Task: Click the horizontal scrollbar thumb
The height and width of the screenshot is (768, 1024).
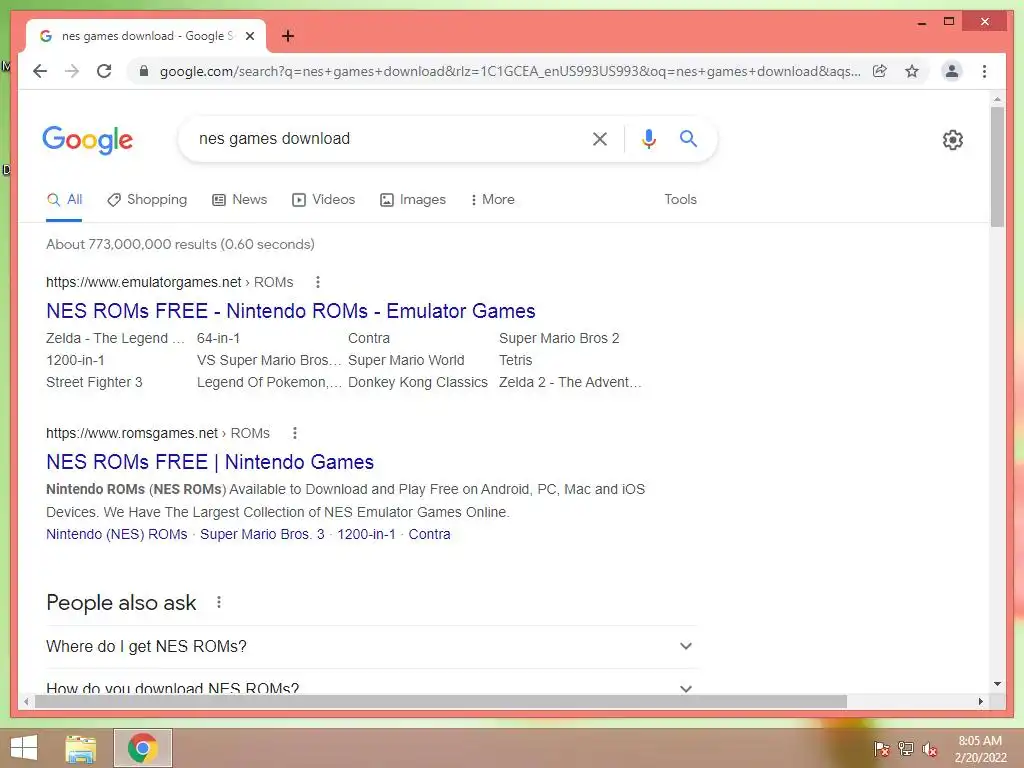Action: pos(441,701)
